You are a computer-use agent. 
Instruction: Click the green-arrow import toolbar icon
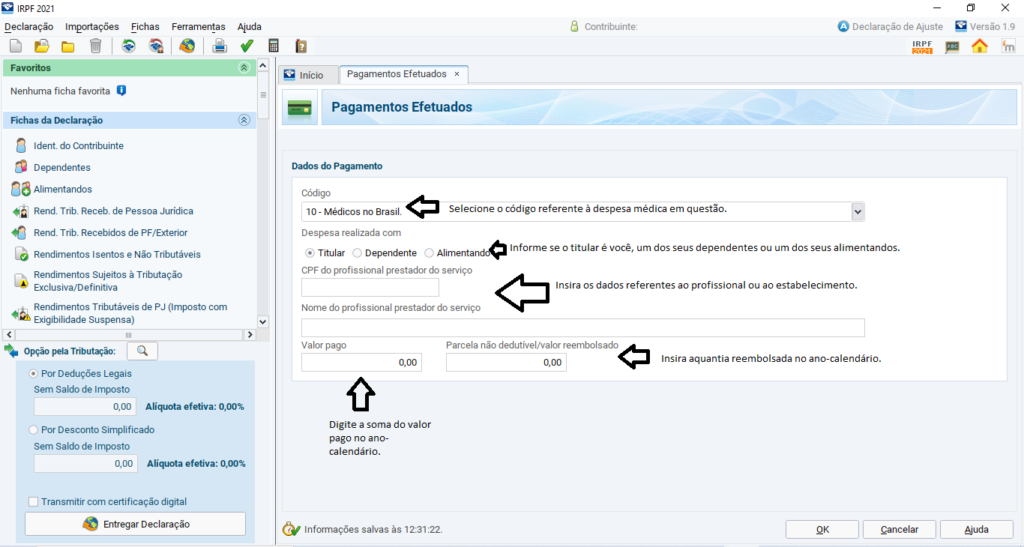(129, 46)
